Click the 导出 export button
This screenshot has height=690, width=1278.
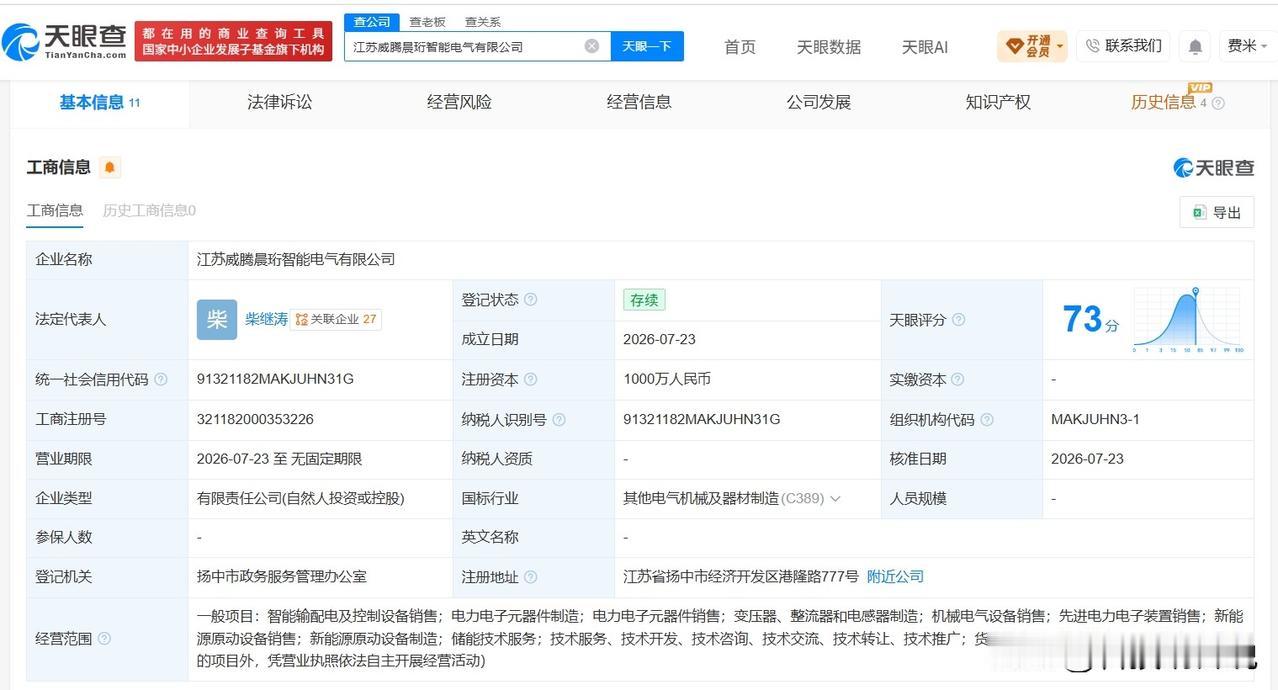[1217, 212]
